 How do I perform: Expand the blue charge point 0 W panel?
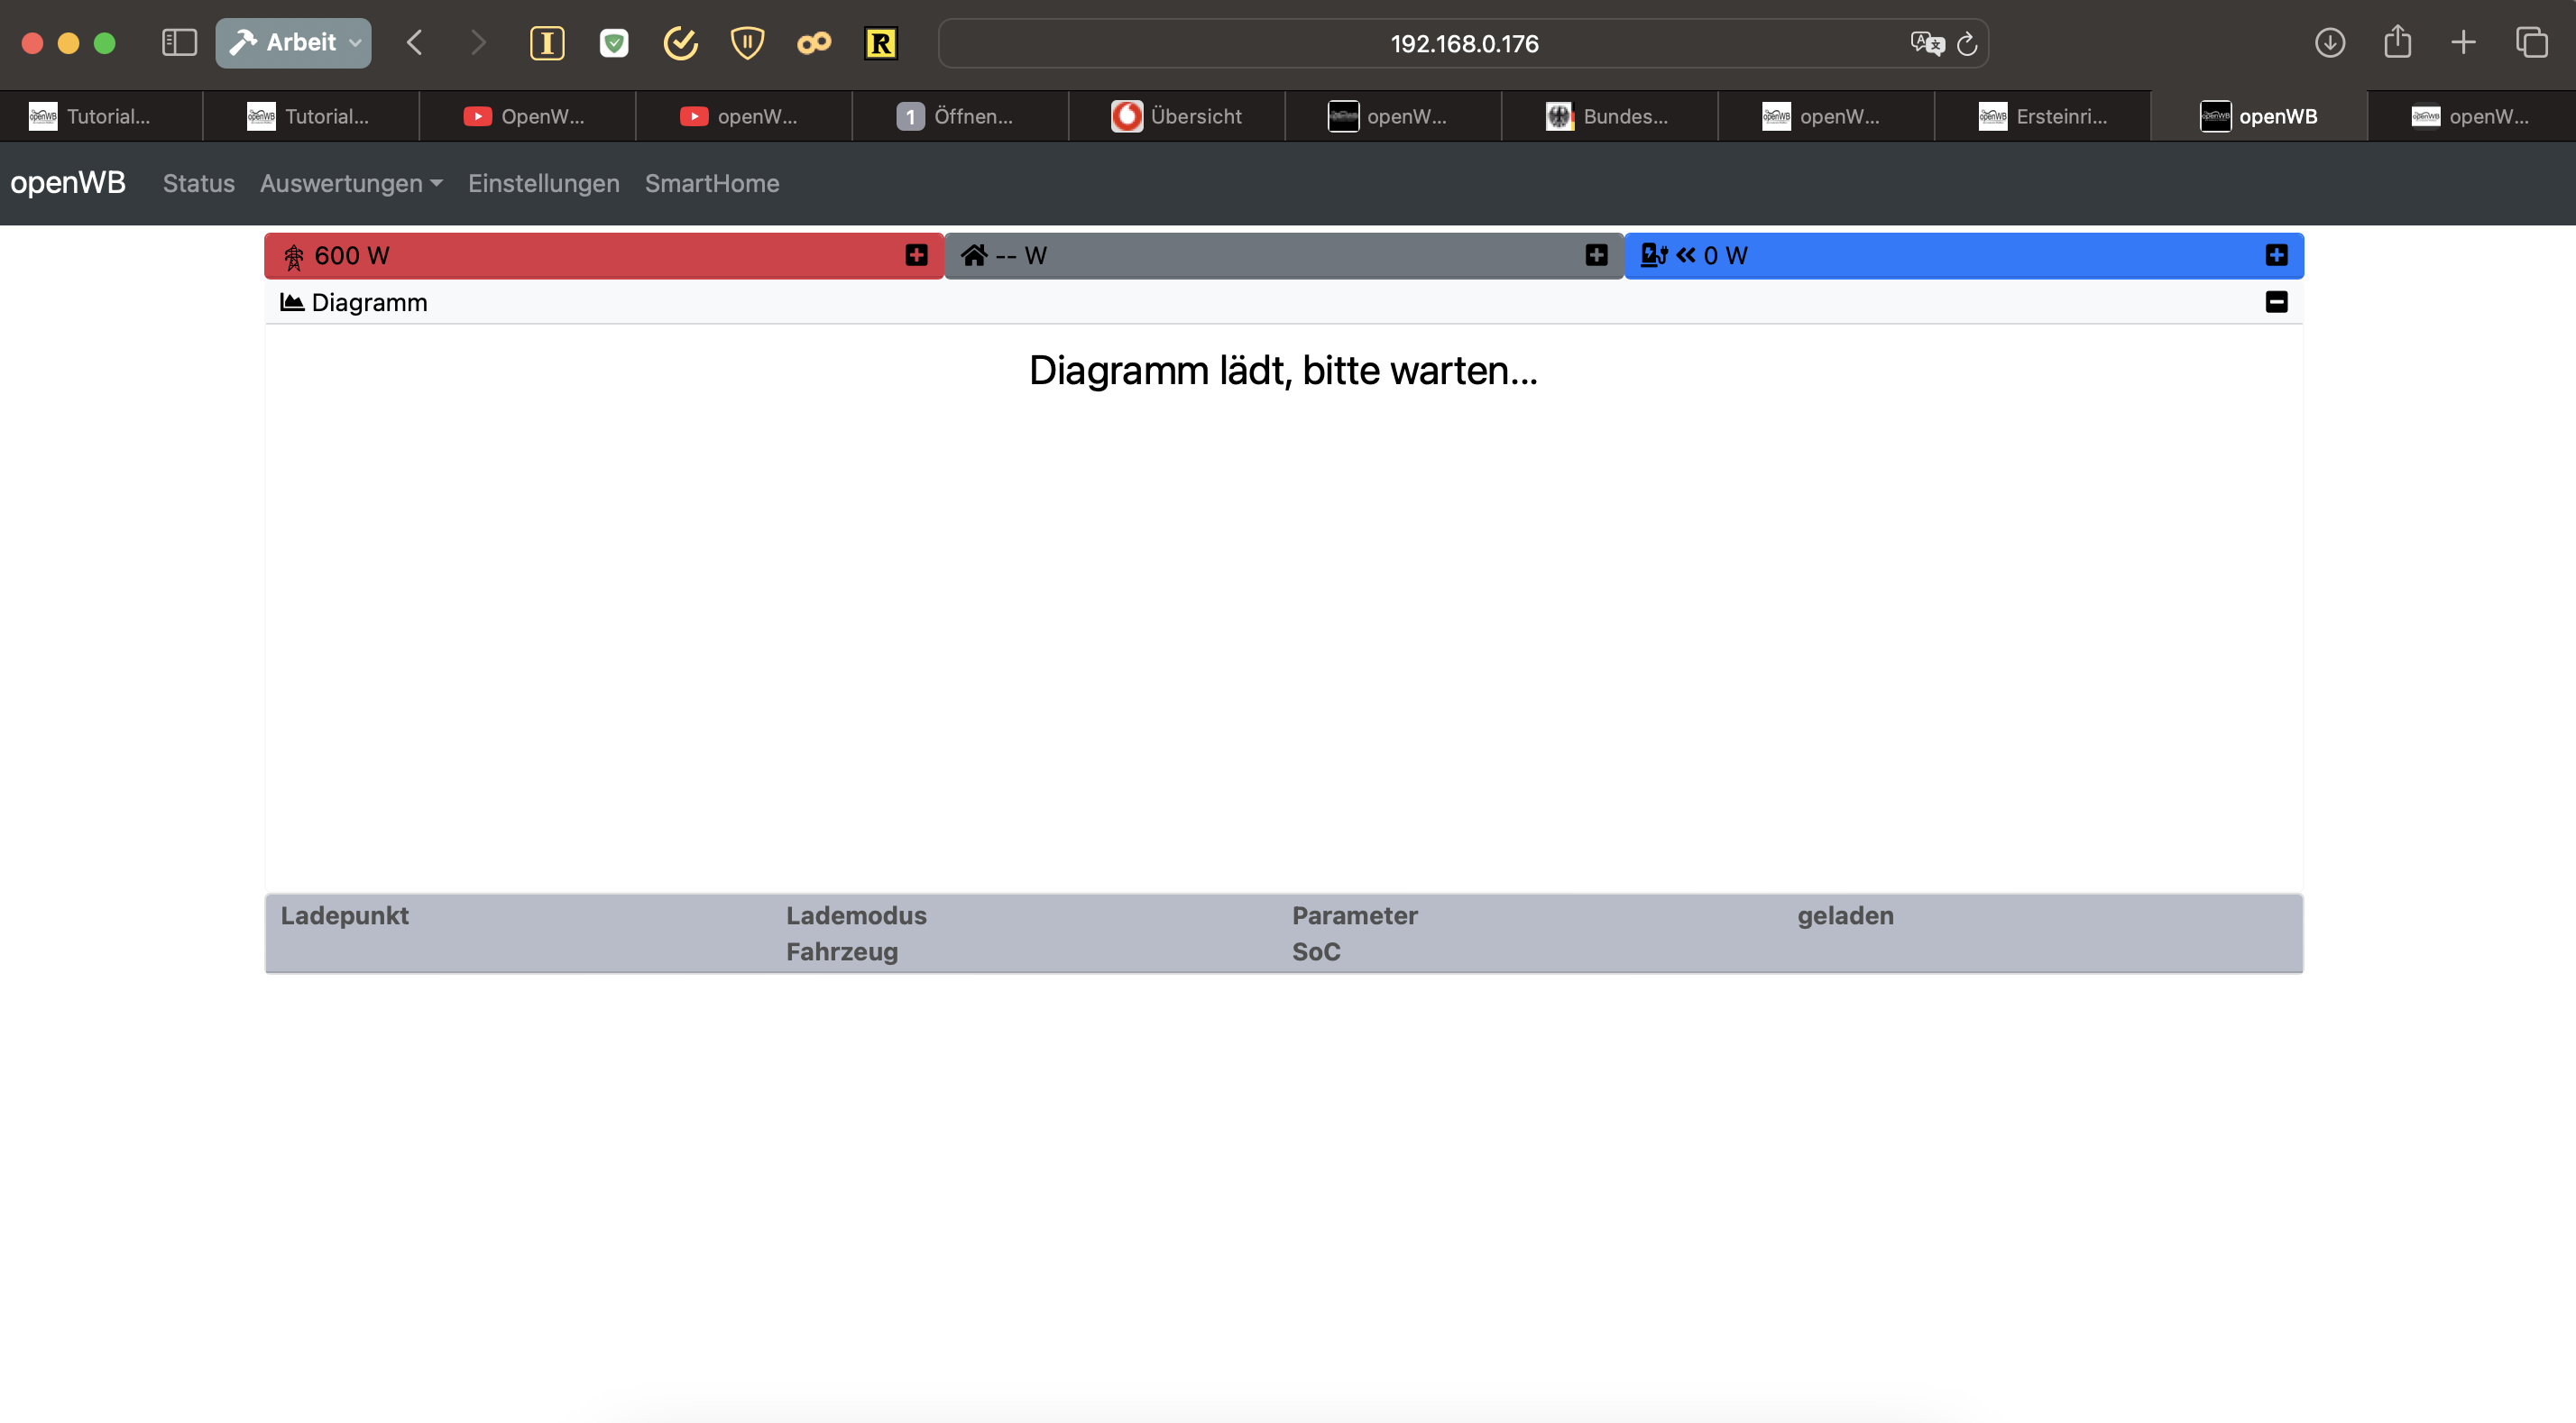2276,255
